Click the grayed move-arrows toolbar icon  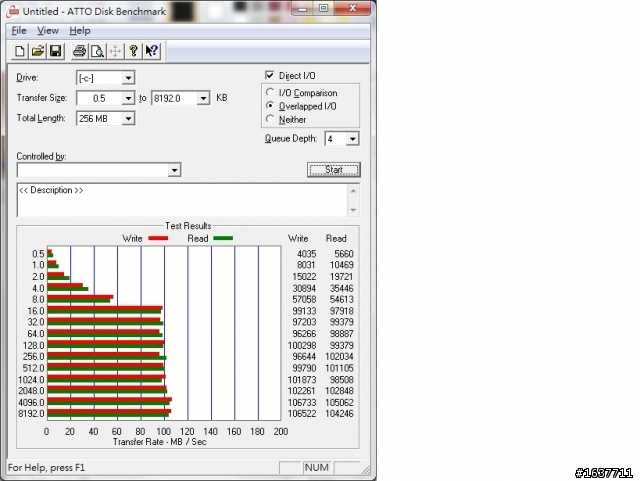[x=116, y=51]
